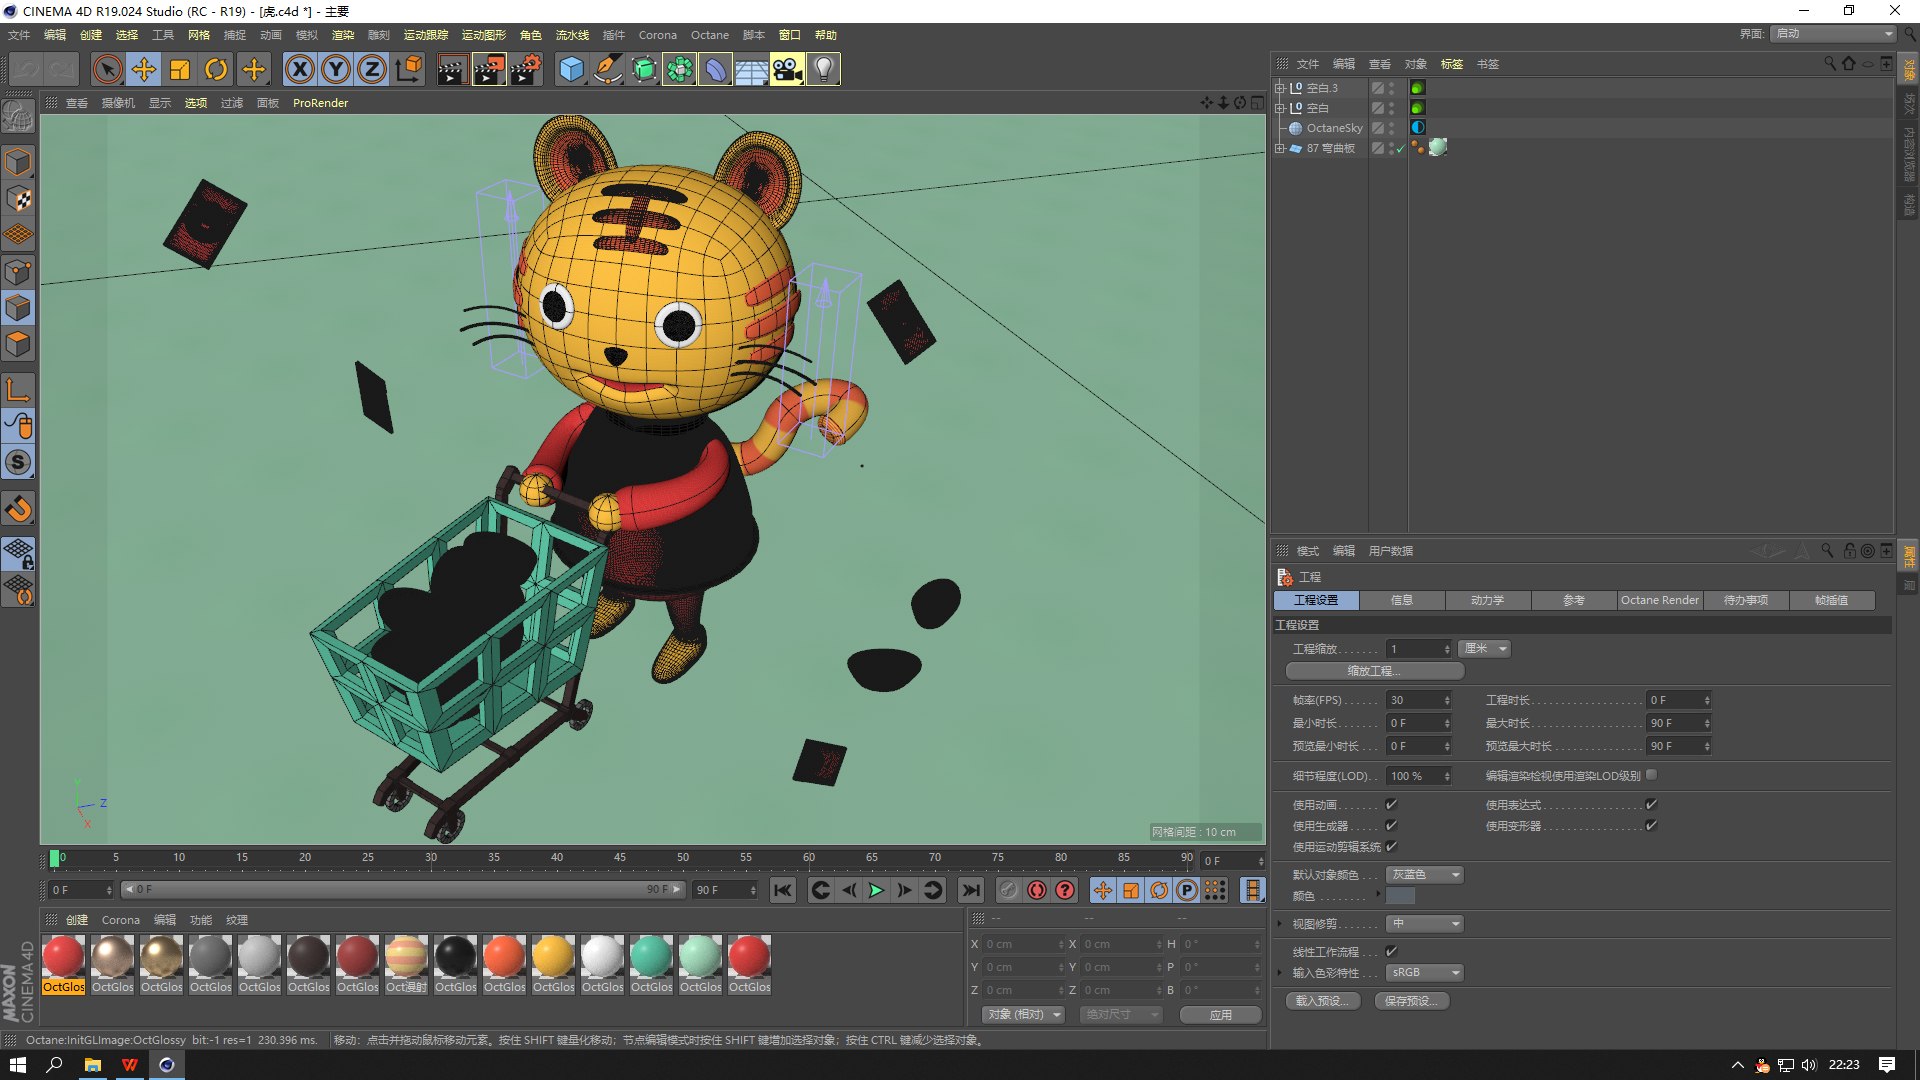Toggle use generators checkbox

[1391, 825]
